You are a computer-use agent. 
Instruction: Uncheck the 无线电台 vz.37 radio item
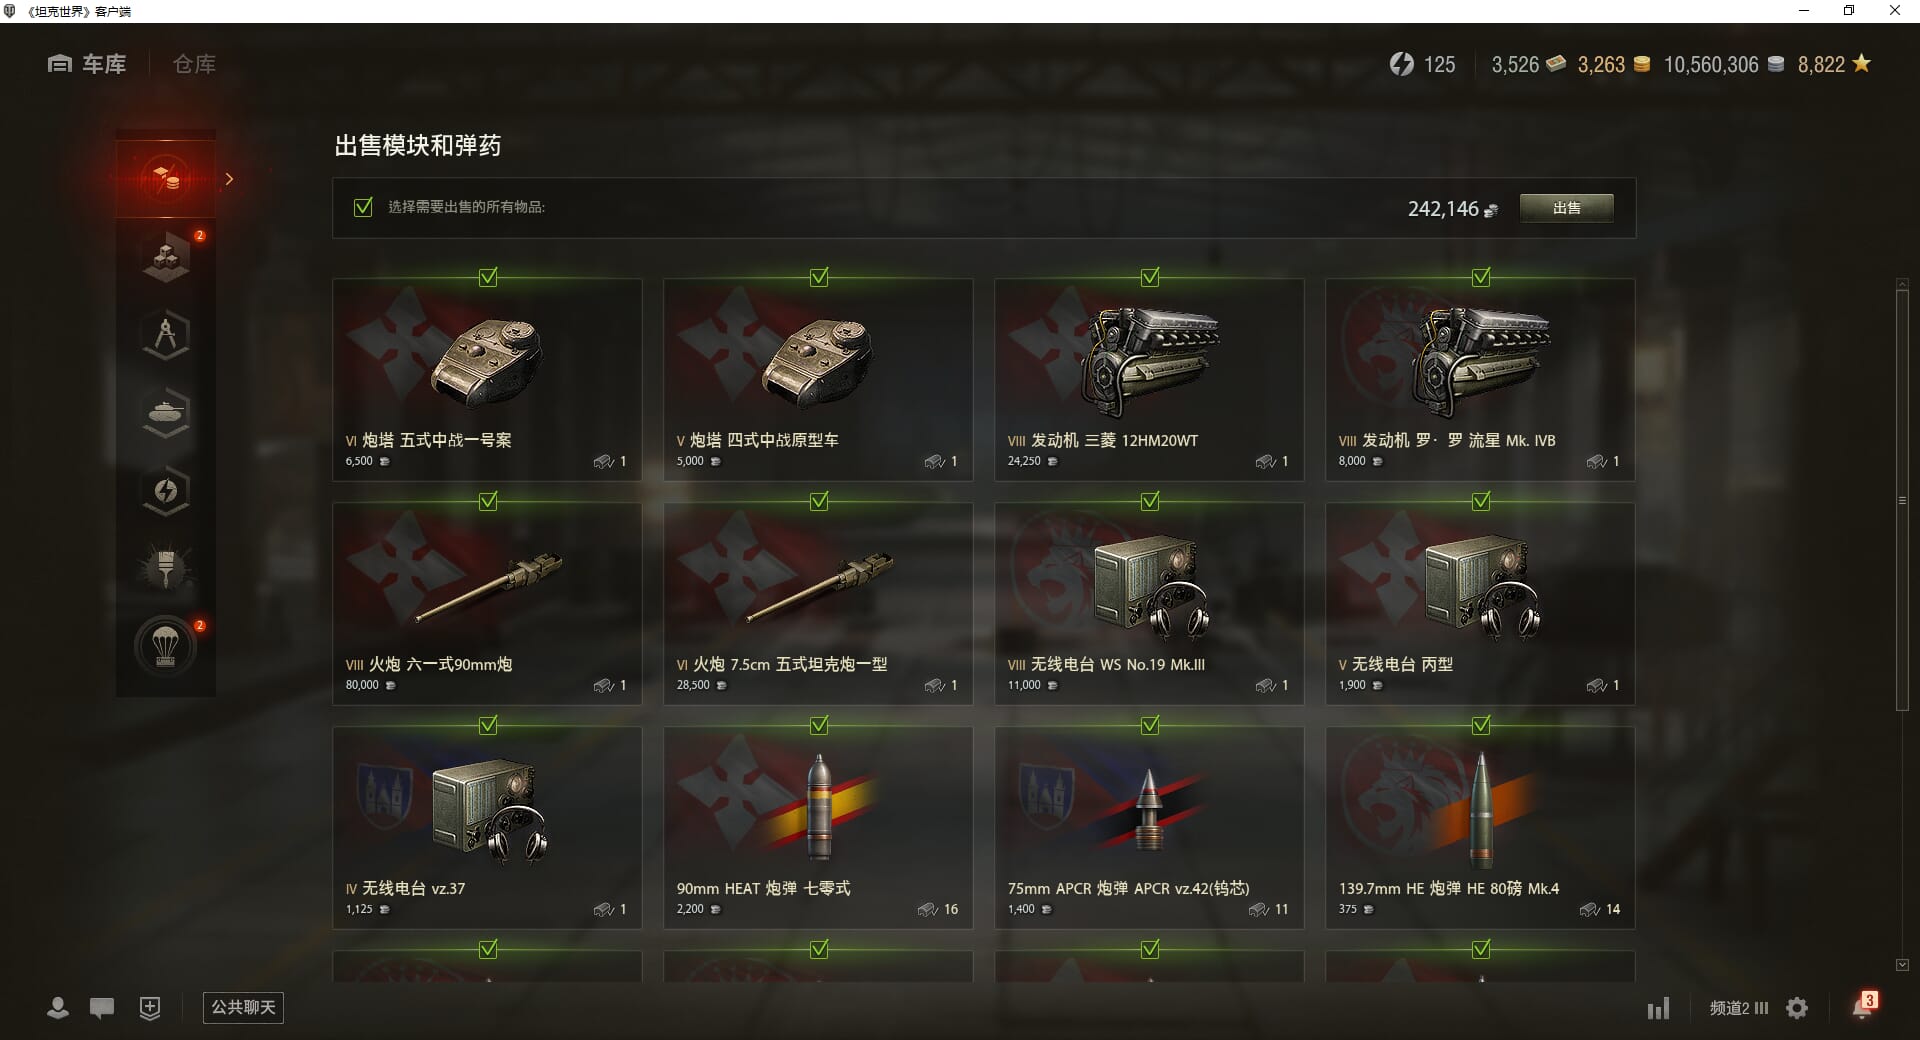(x=488, y=725)
